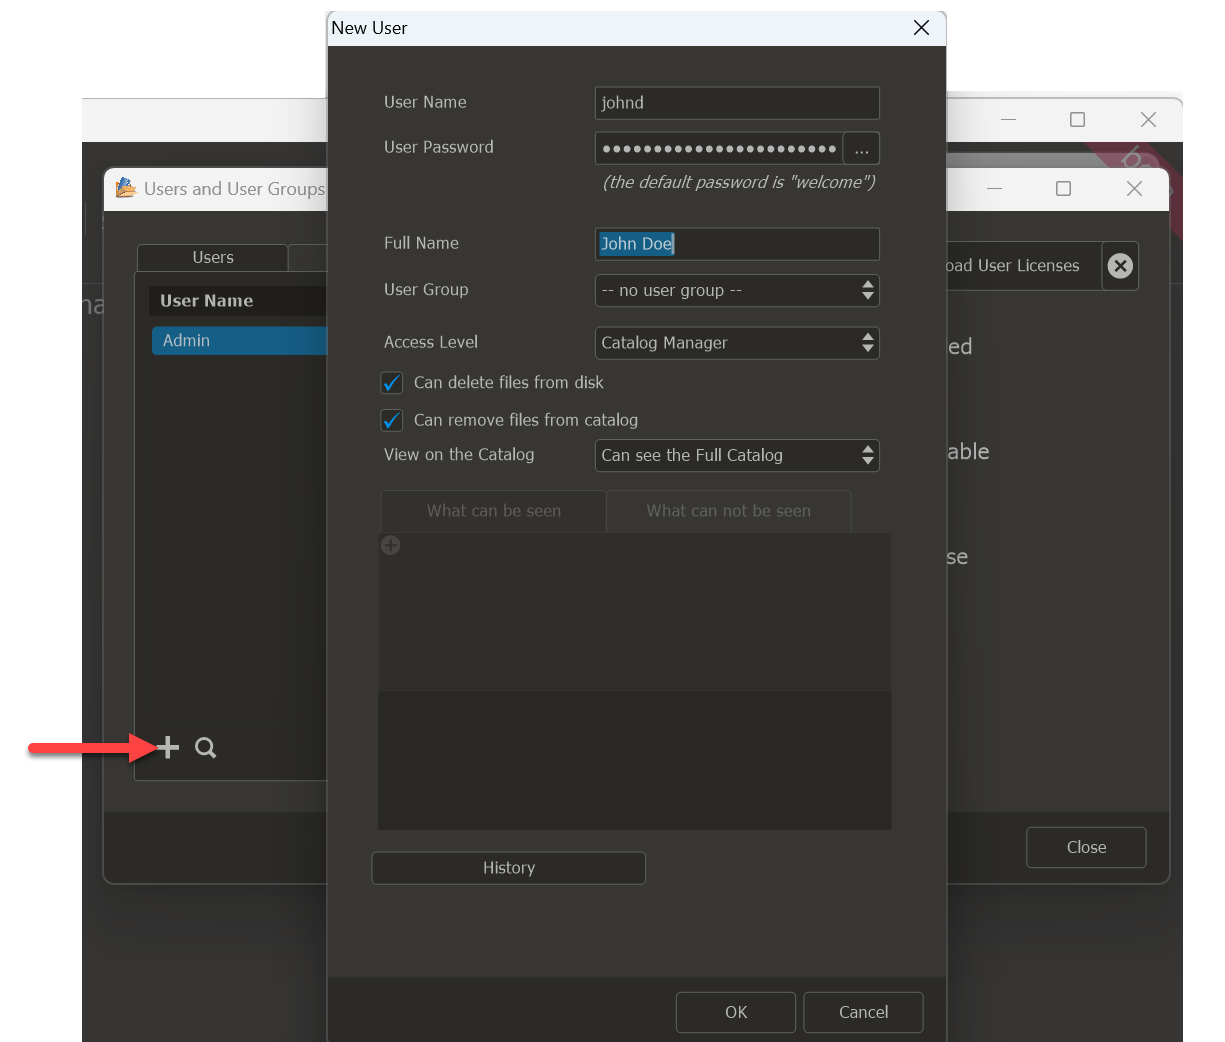
Task: Select Admin in the user list
Action: coord(240,341)
